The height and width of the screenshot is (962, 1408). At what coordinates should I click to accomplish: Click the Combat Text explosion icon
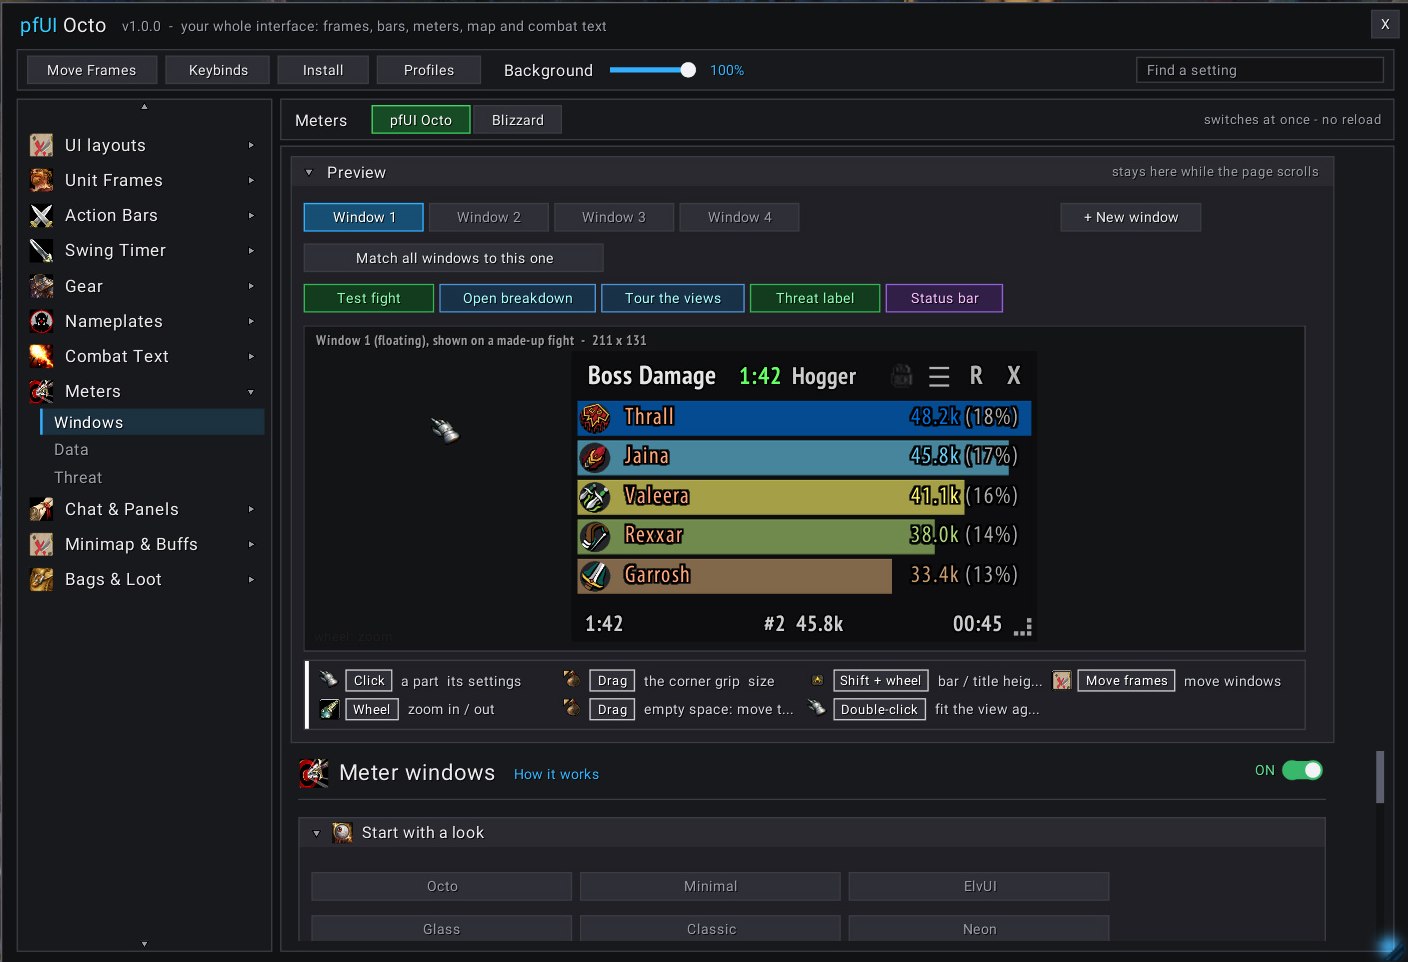[41, 357]
